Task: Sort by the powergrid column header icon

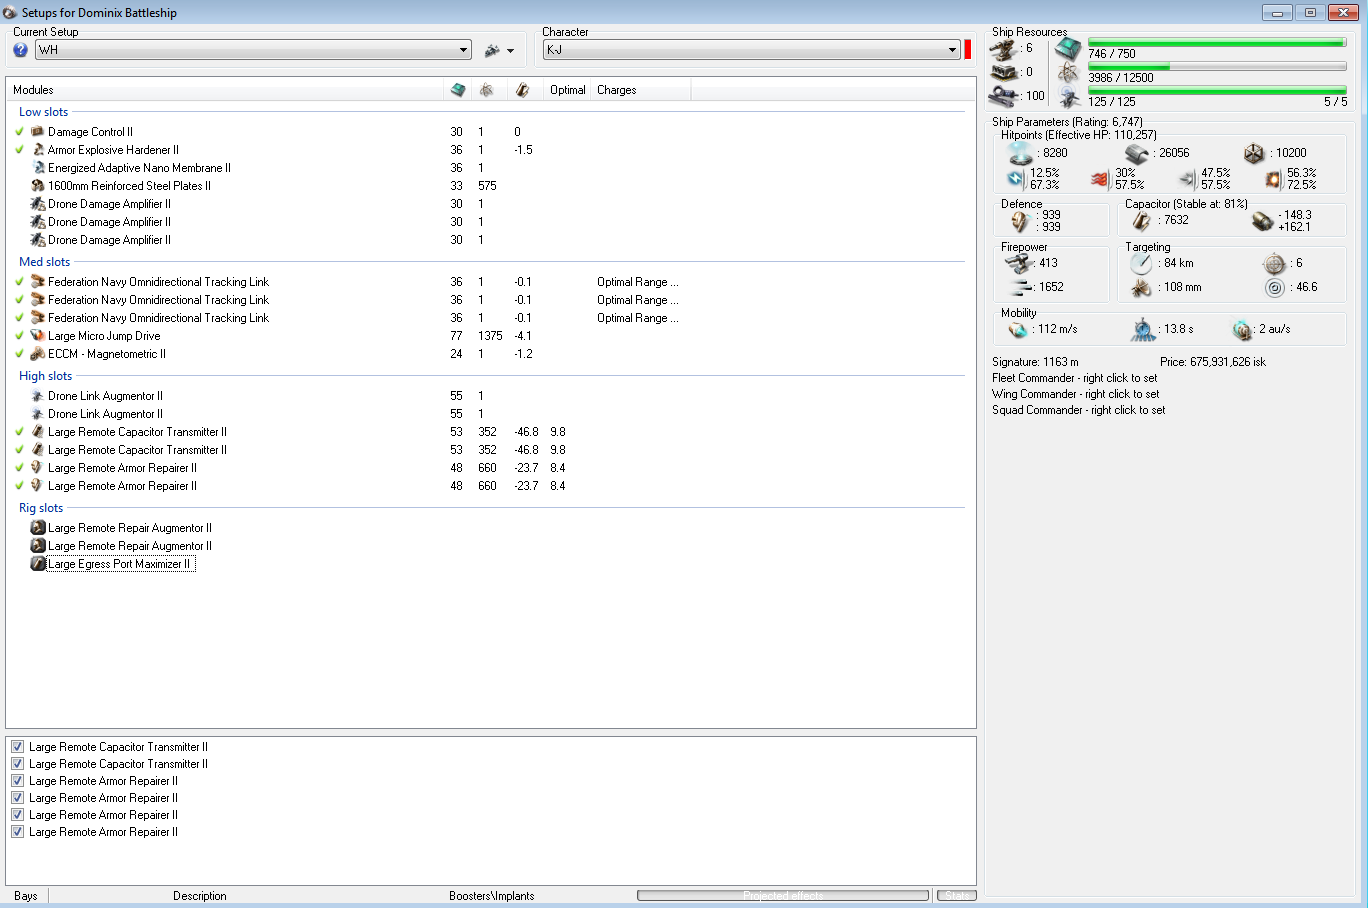Action: [x=486, y=90]
